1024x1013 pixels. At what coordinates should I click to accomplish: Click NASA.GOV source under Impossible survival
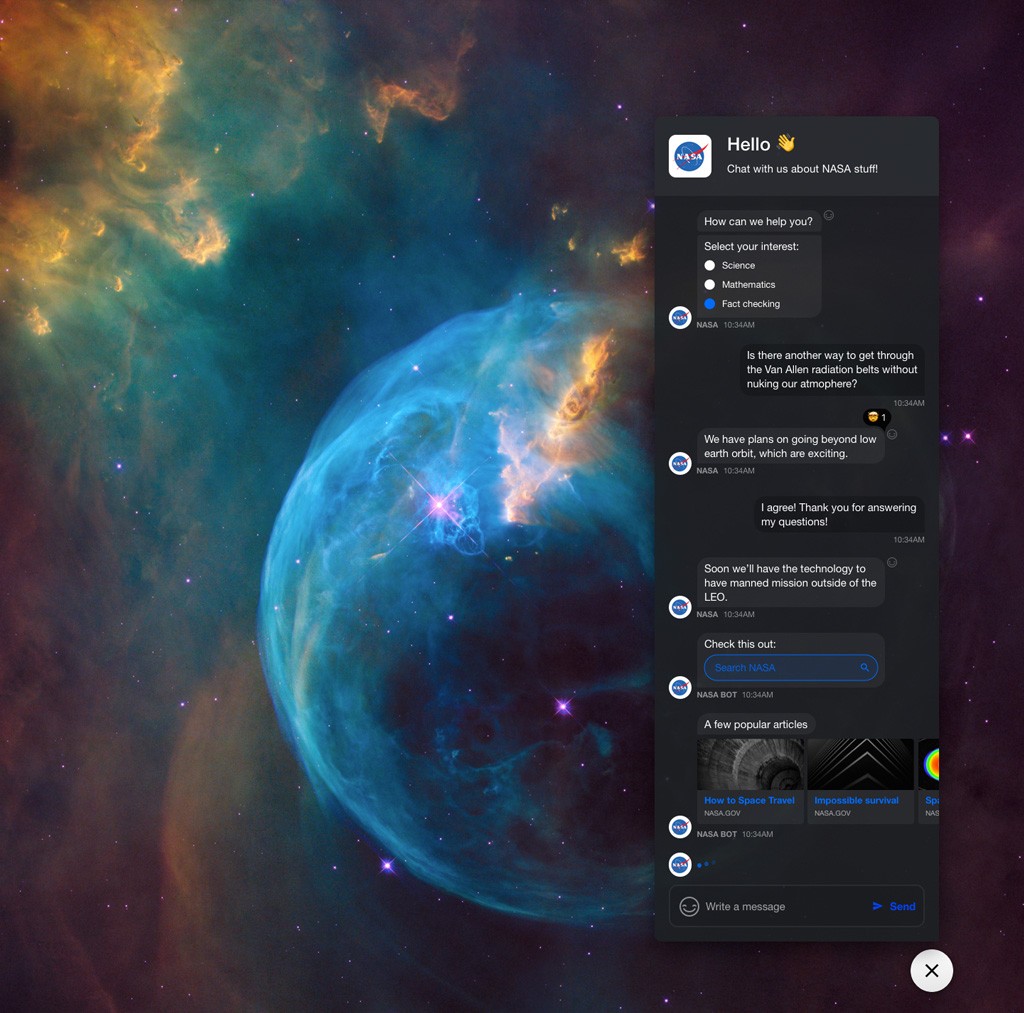(x=833, y=813)
